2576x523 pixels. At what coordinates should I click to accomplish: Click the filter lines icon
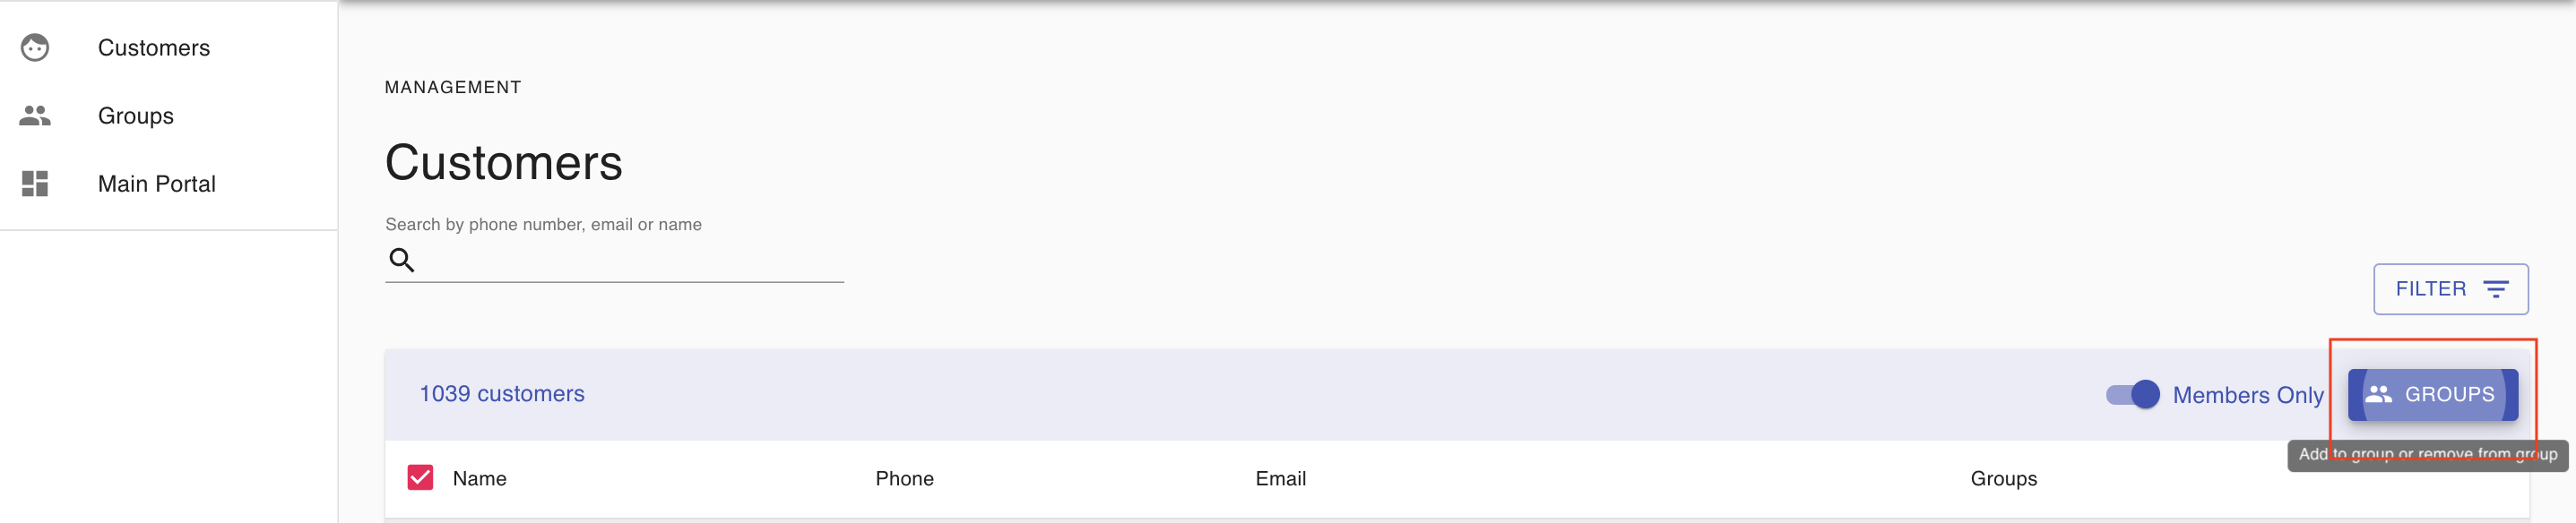pyautogui.click(x=2496, y=289)
